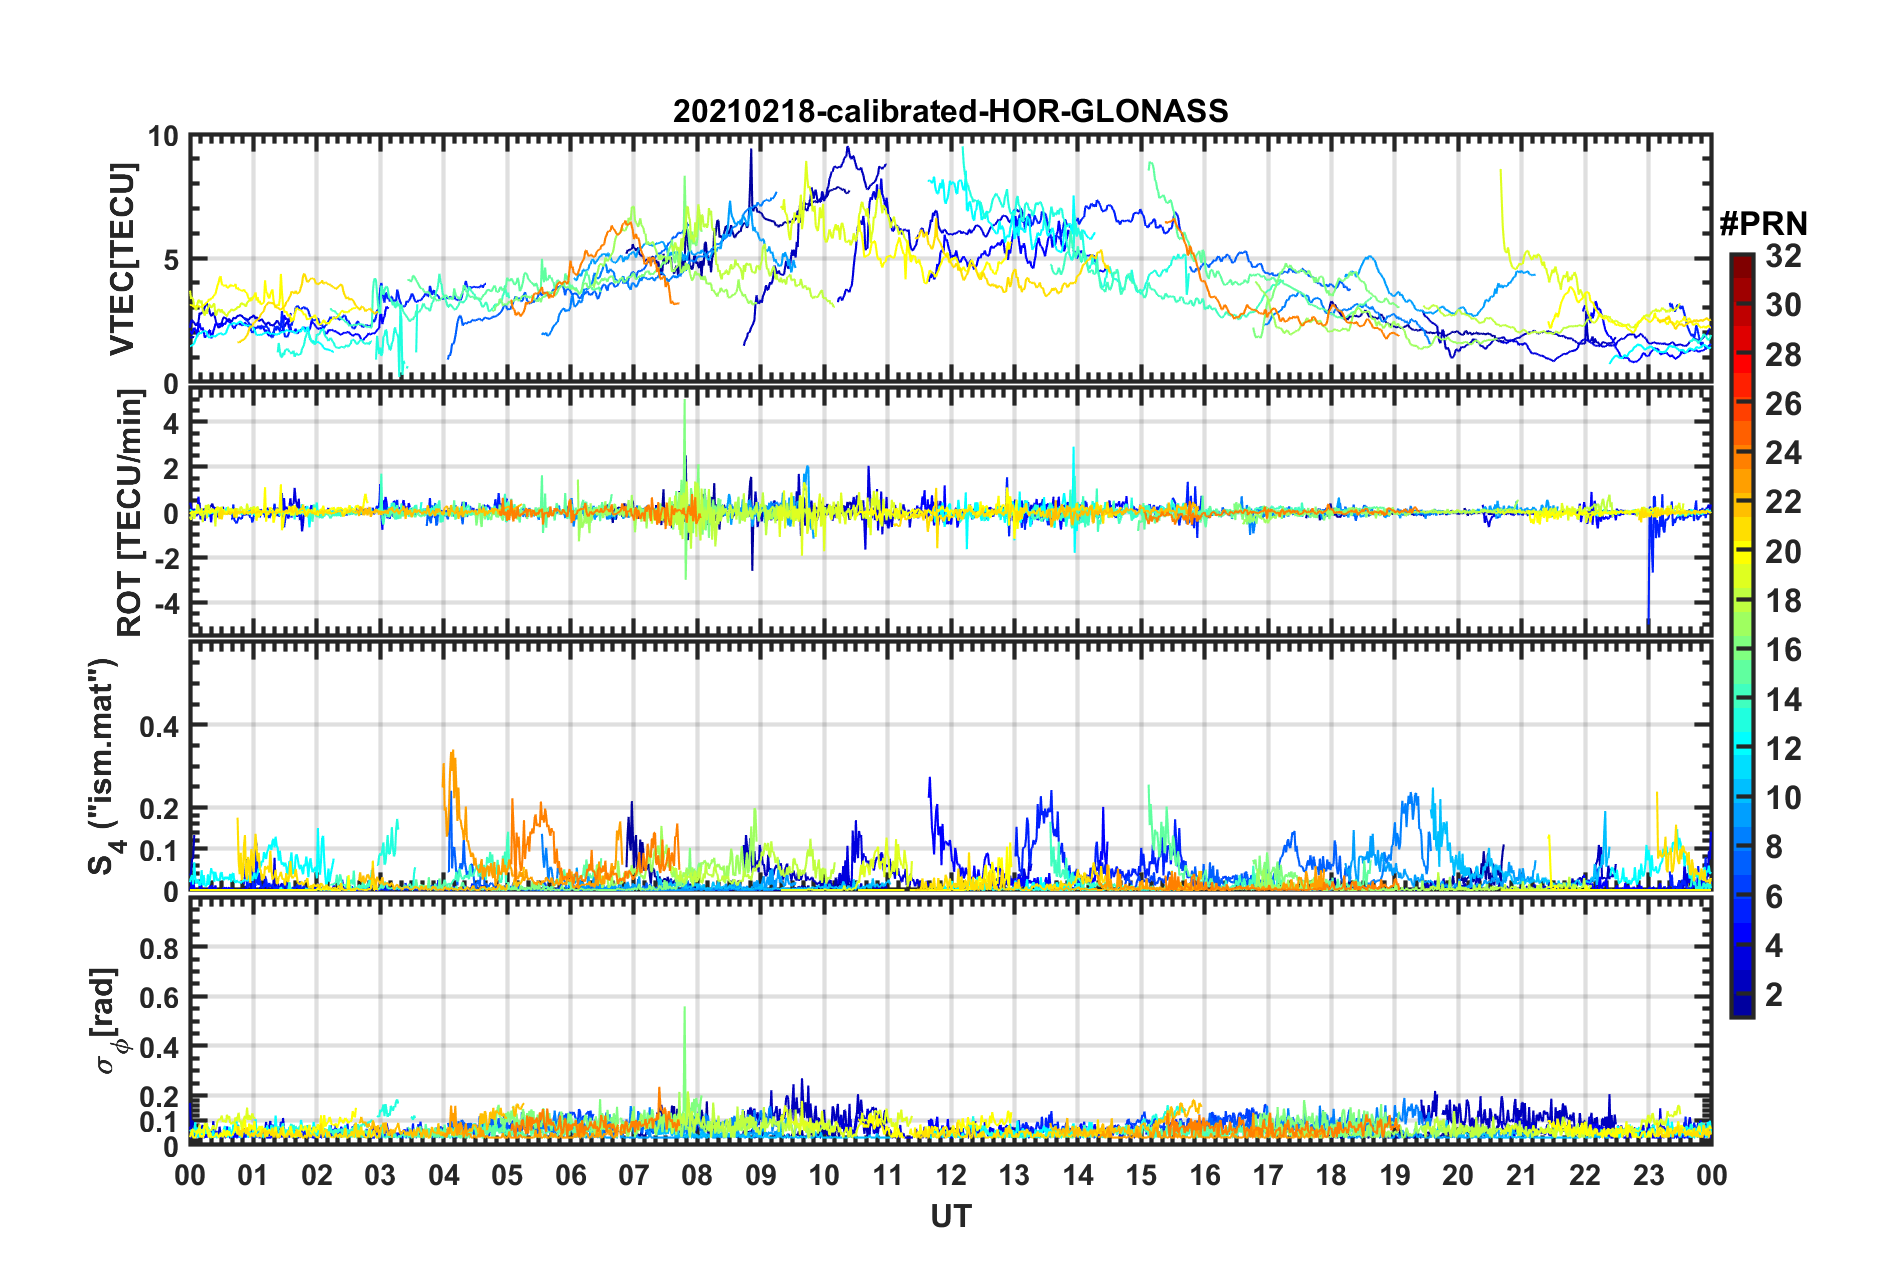This screenshot has width=1902, height=1272.
Task: Click the x-axis tick label 23
Action: click(x=1649, y=1175)
